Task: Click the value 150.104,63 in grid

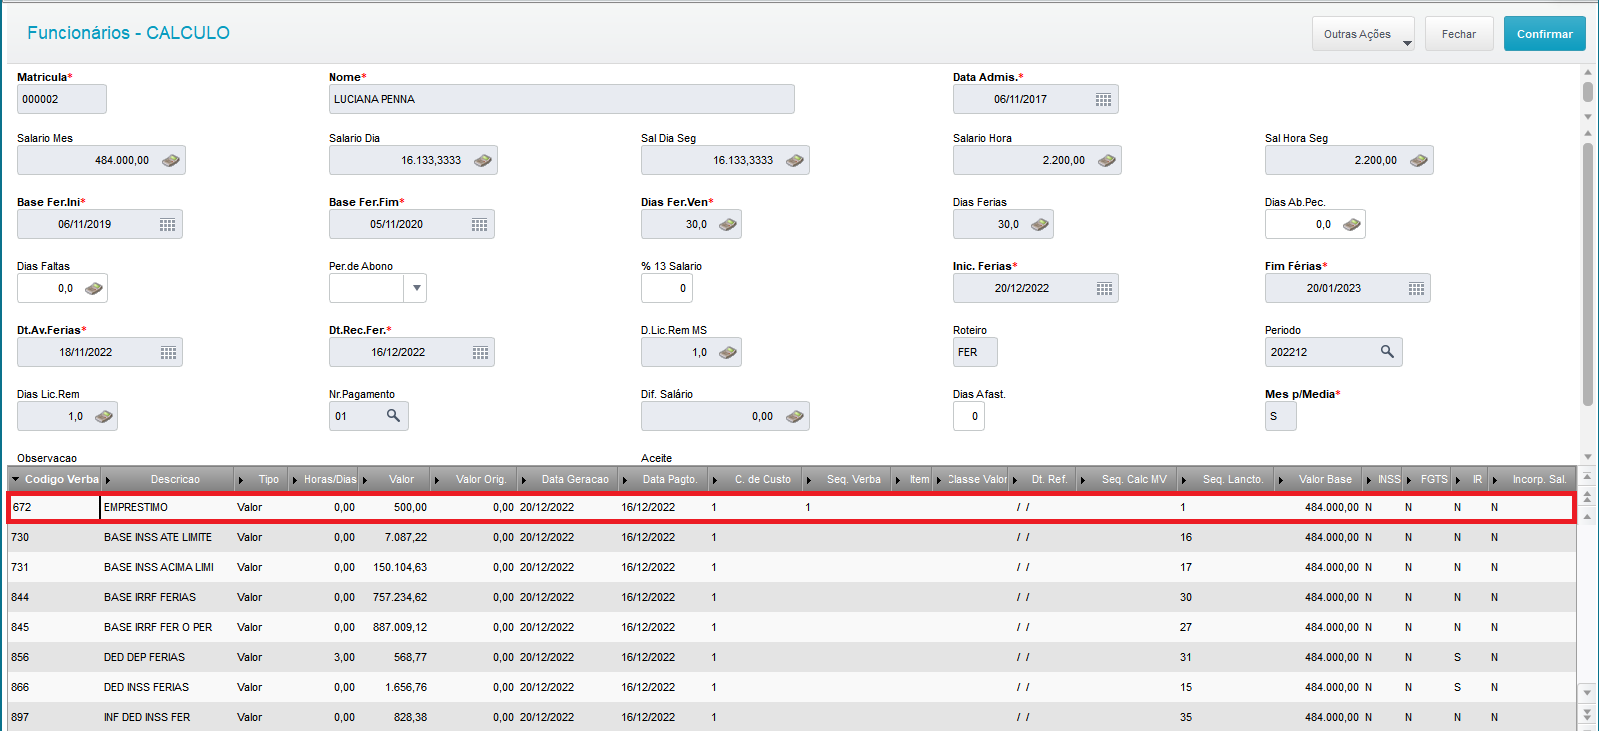Action: pos(400,567)
